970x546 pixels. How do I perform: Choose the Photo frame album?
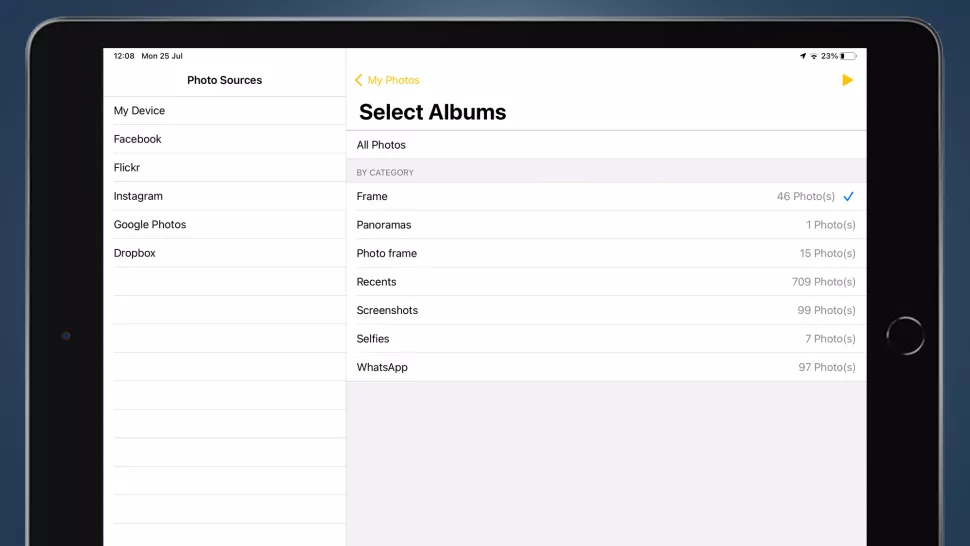[x=606, y=253]
